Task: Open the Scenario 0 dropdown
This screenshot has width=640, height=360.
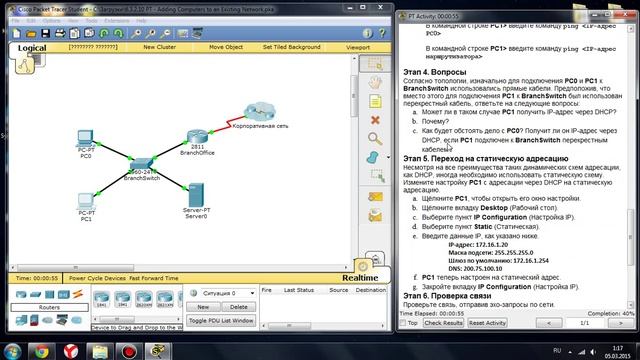Action: click(228, 293)
